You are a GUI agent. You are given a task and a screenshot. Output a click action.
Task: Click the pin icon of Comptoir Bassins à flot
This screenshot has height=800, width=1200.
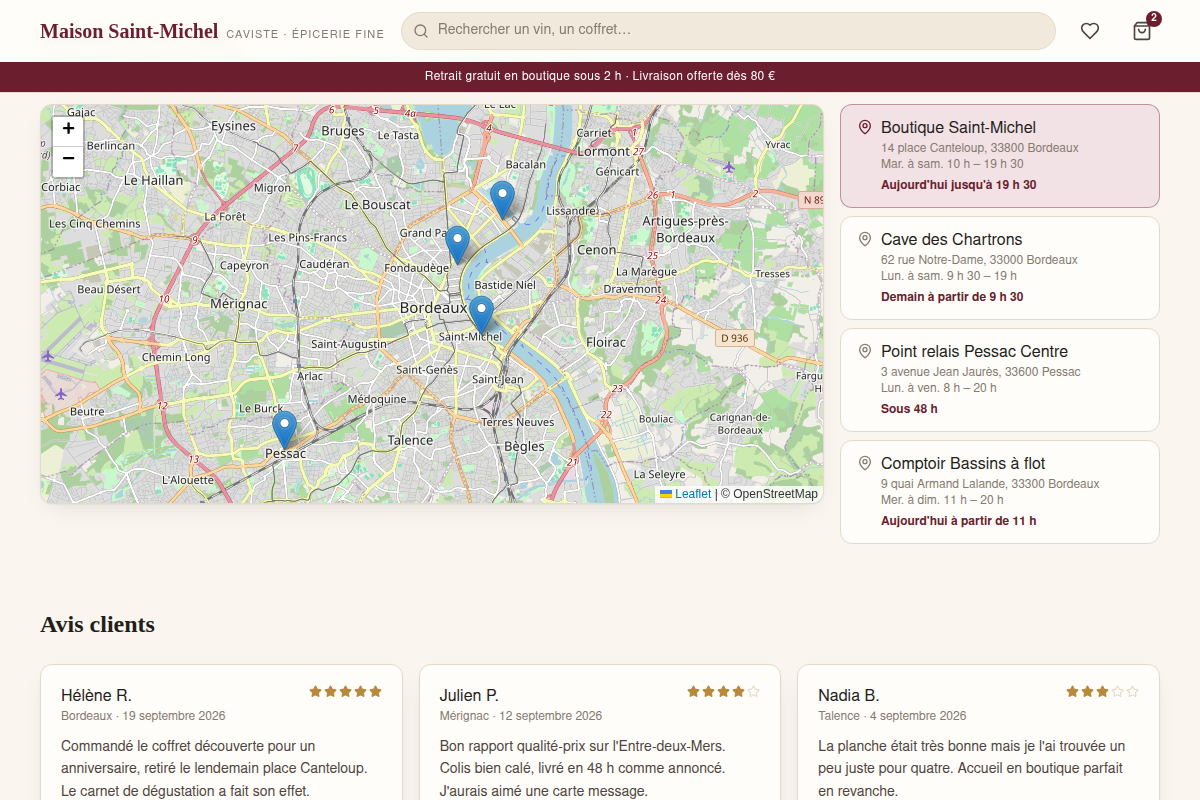click(865, 463)
